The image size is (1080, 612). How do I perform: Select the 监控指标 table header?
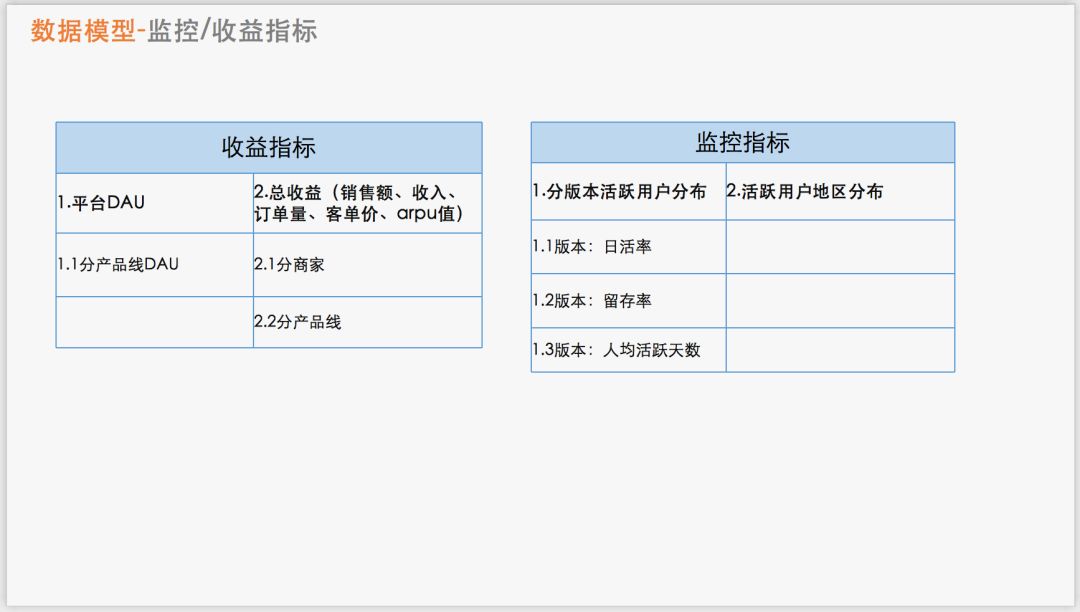(x=742, y=141)
